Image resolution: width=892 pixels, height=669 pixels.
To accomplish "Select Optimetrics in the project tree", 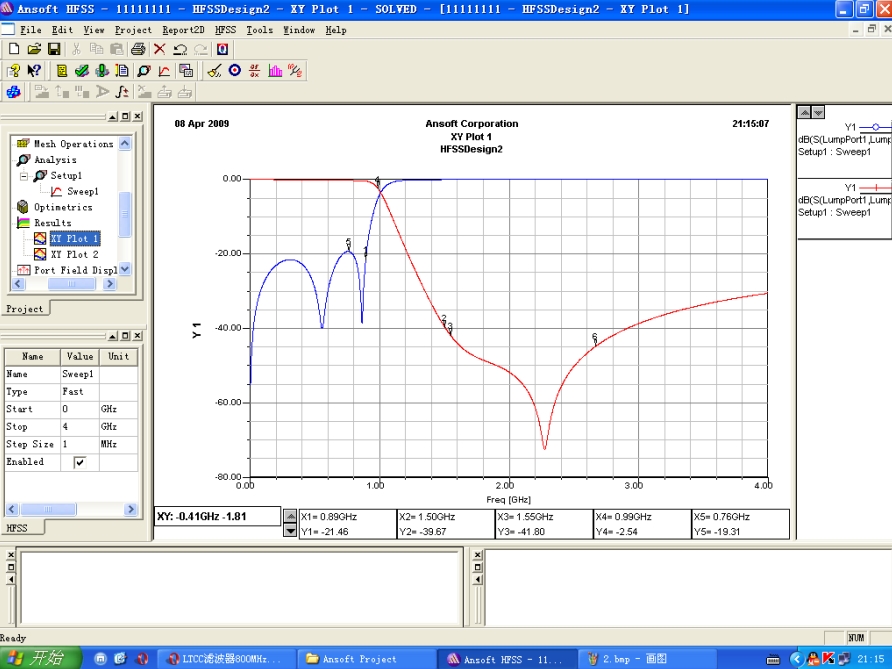I will 63,207.
